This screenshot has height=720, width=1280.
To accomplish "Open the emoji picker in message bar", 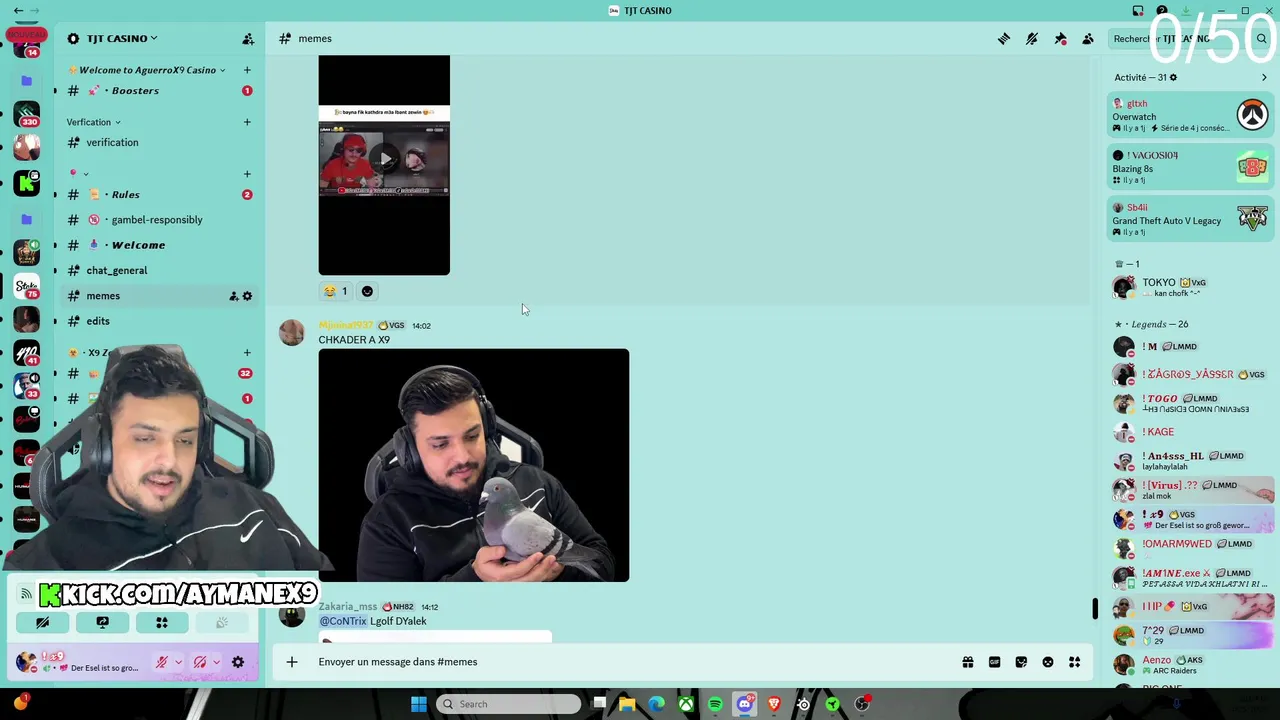I will click(x=1048, y=662).
